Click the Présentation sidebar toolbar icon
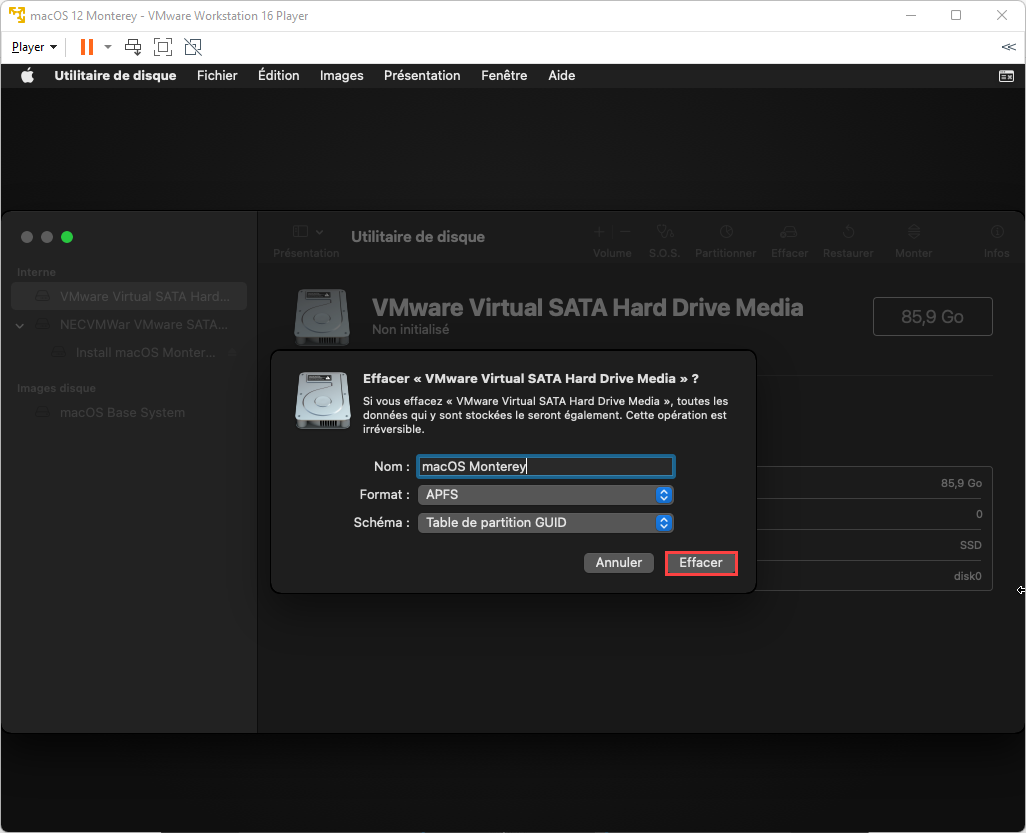Screen dimensions: 1026x833 (300, 232)
